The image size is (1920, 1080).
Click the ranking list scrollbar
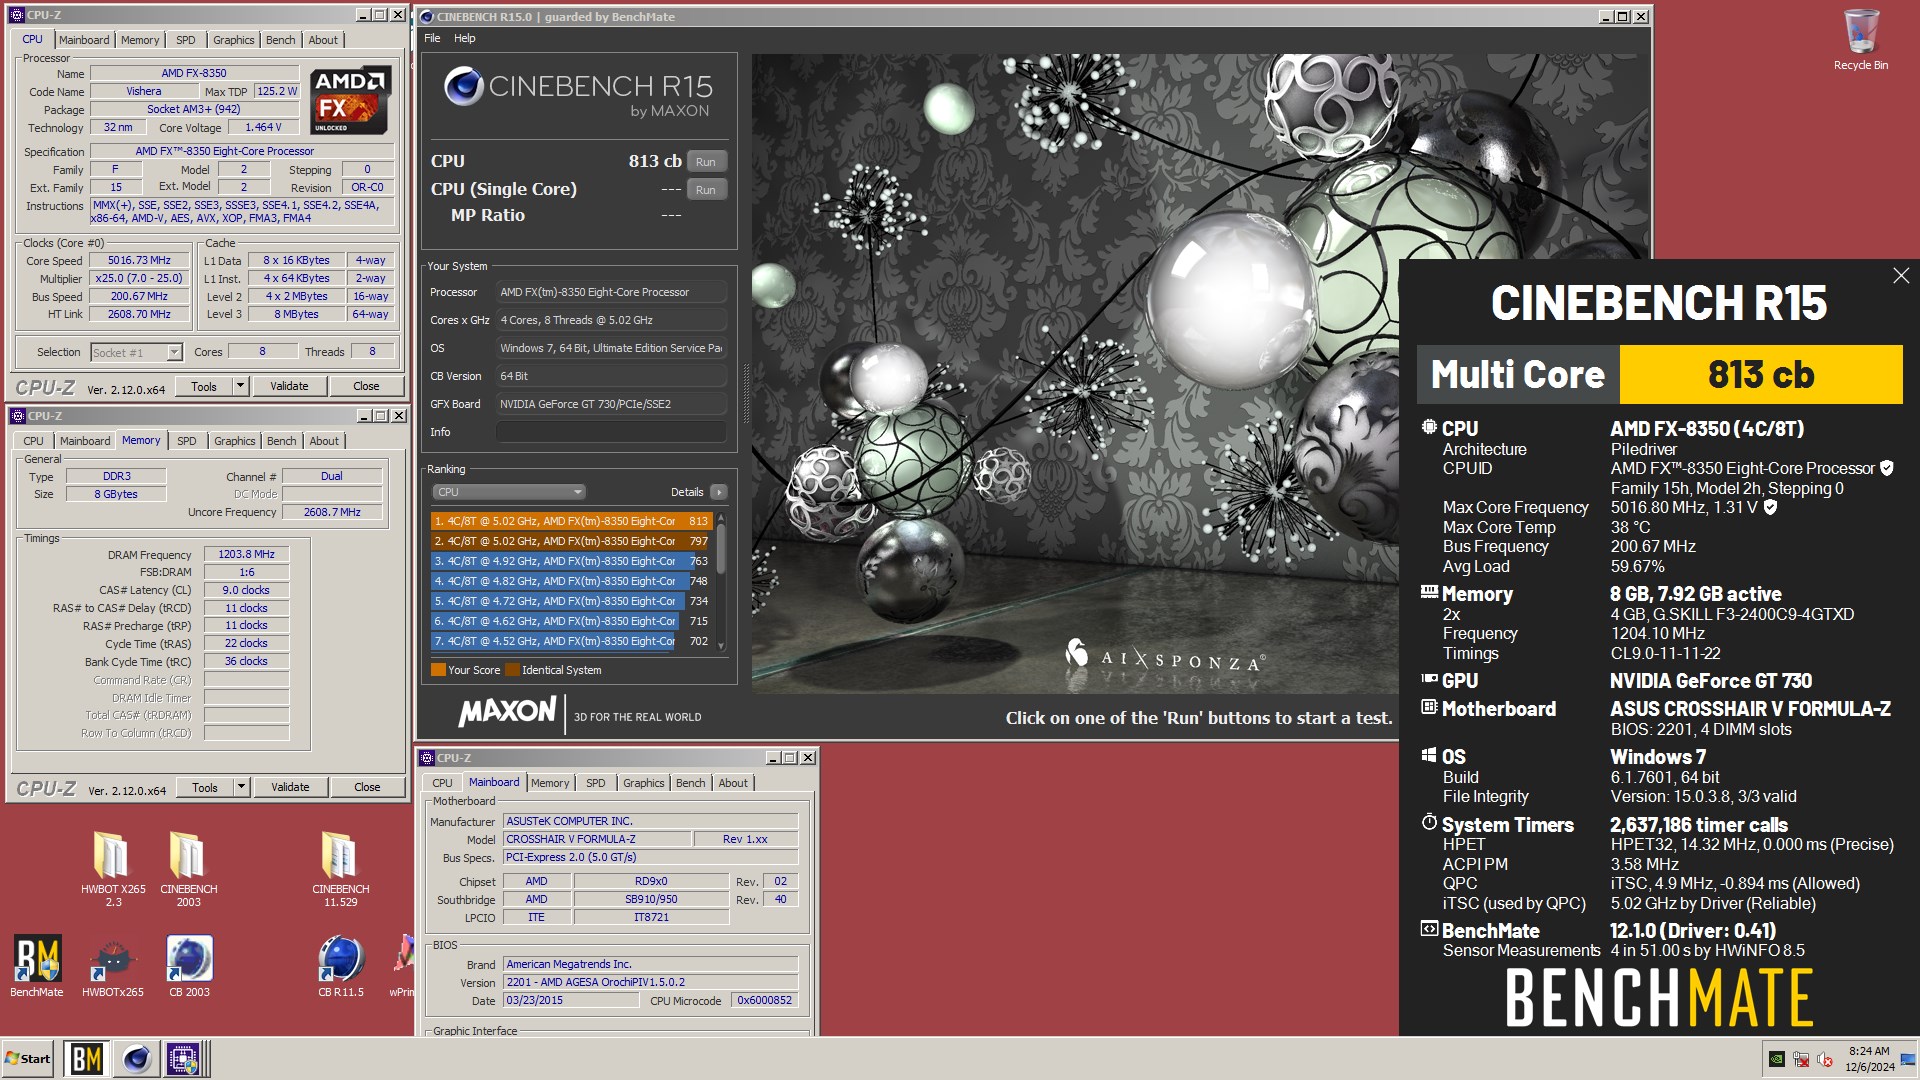tap(721, 548)
